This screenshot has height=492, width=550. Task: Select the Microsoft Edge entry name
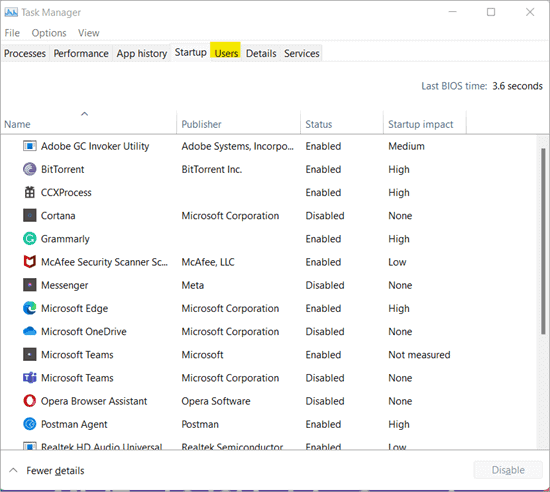click(74, 308)
